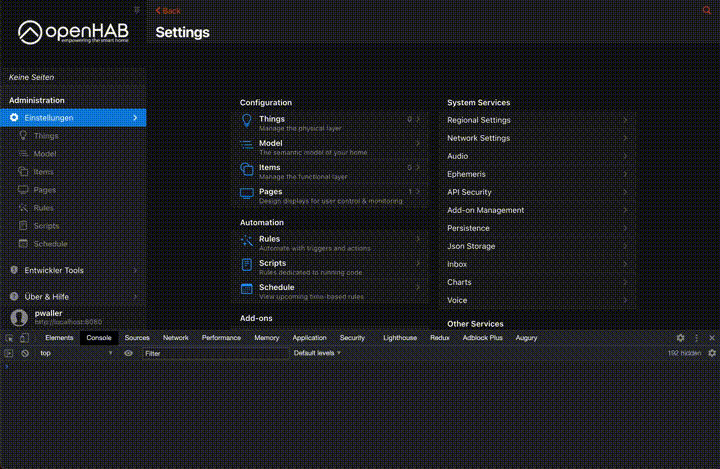Click the pin sidebar icon
The height and width of the screenshot is (469, 720).
tap(137, 10)
